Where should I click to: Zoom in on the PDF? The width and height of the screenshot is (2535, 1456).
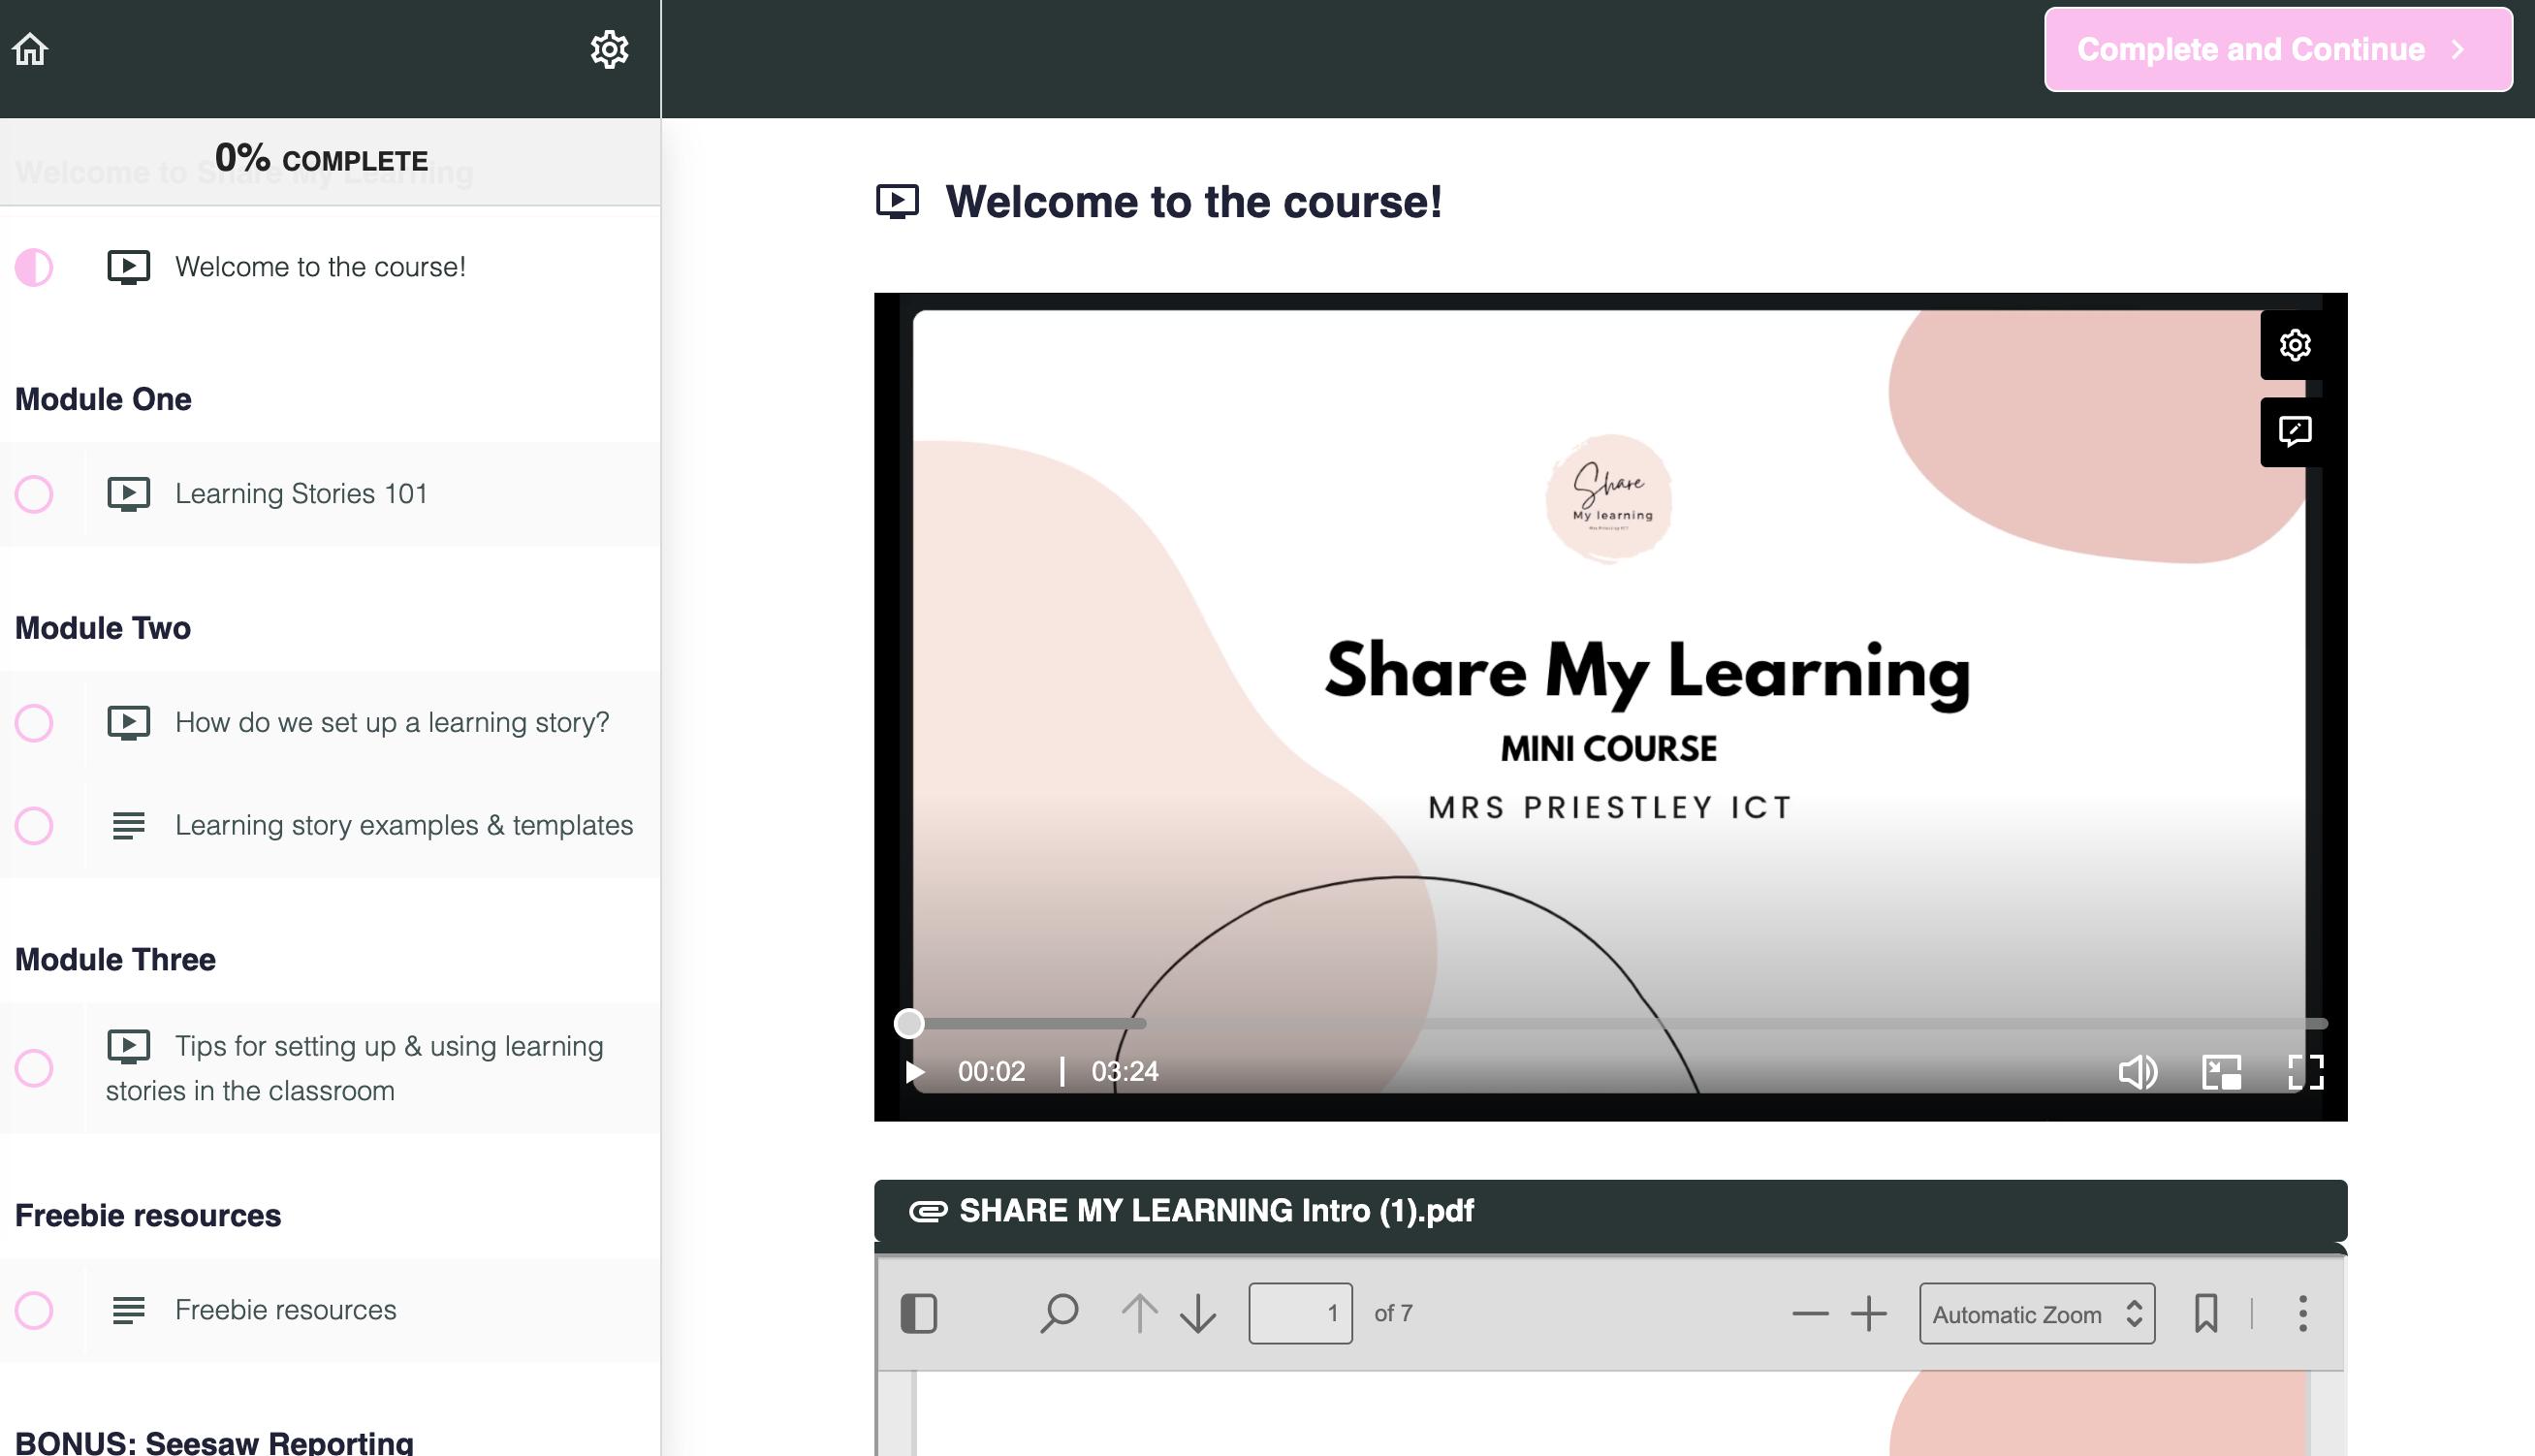pos(1868,1314)
